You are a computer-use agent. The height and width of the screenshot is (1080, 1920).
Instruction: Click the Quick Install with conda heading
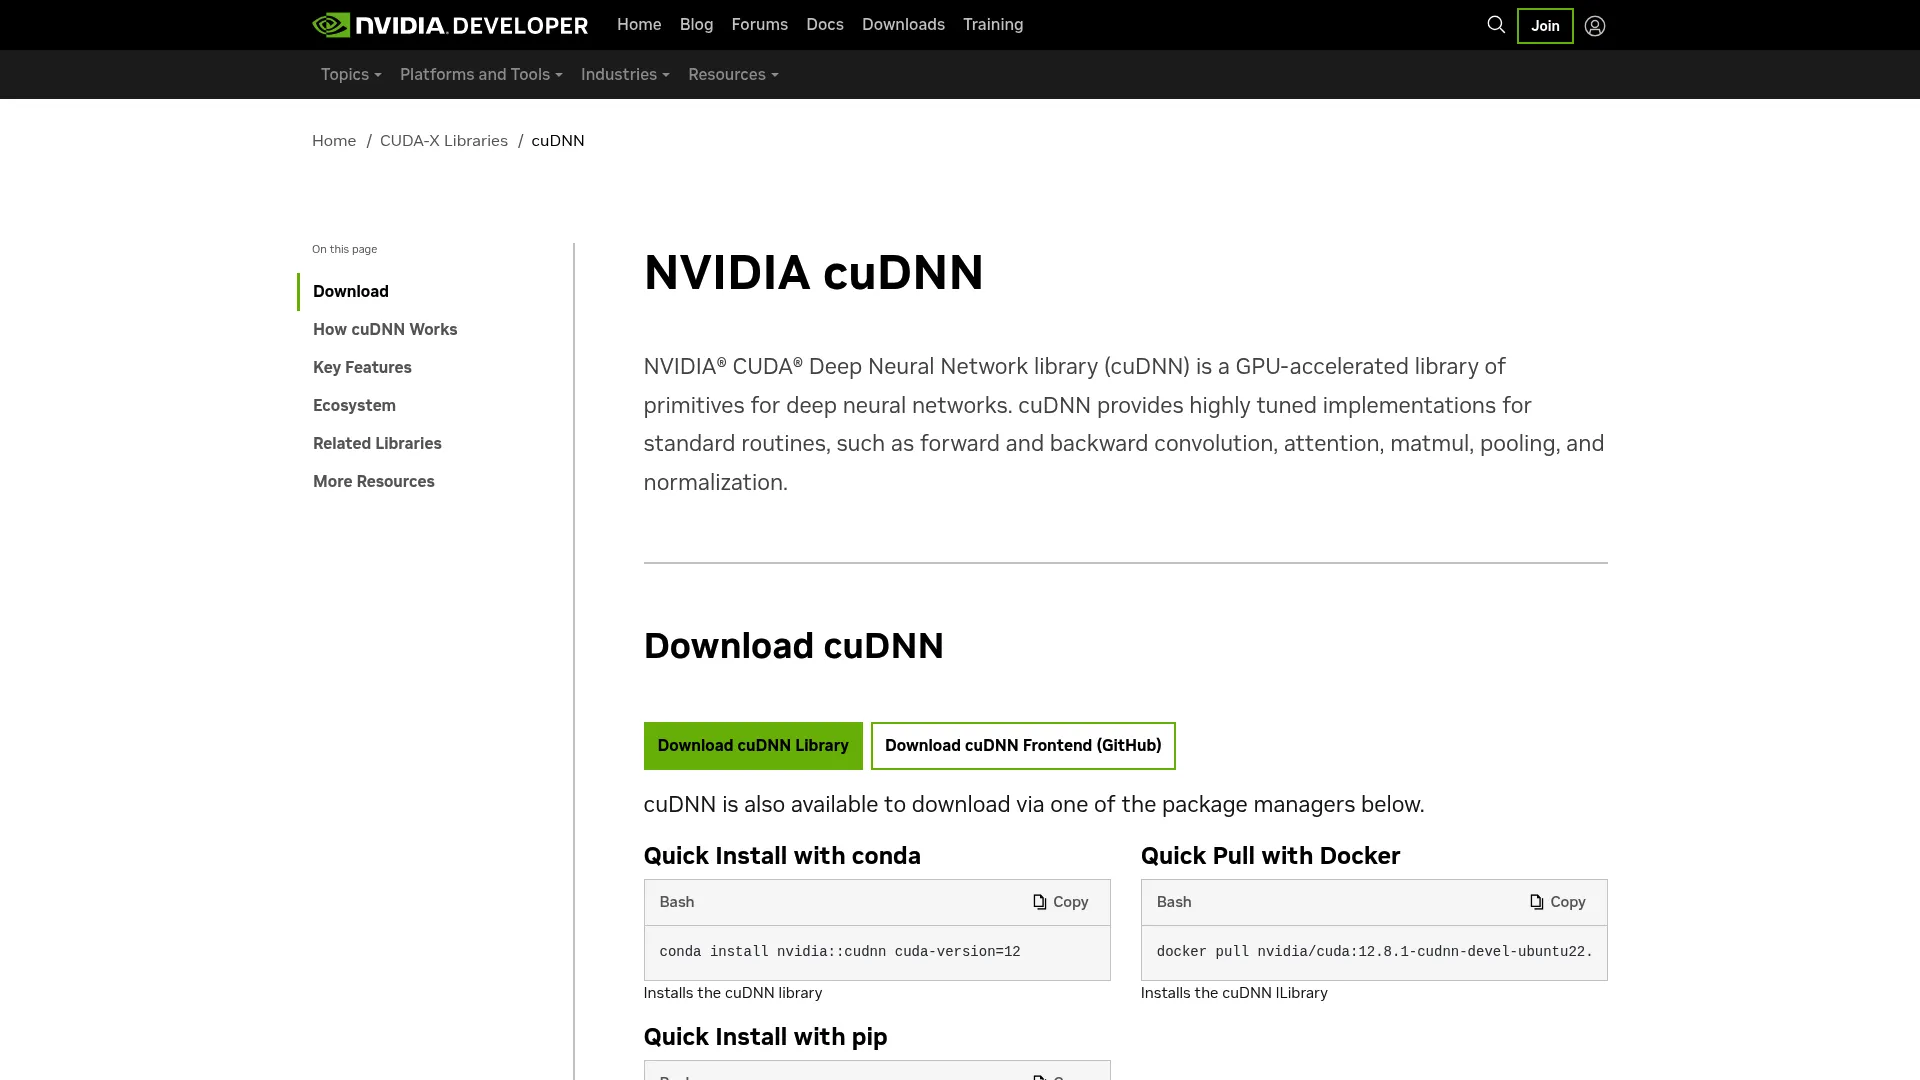(x=782, y=856)
